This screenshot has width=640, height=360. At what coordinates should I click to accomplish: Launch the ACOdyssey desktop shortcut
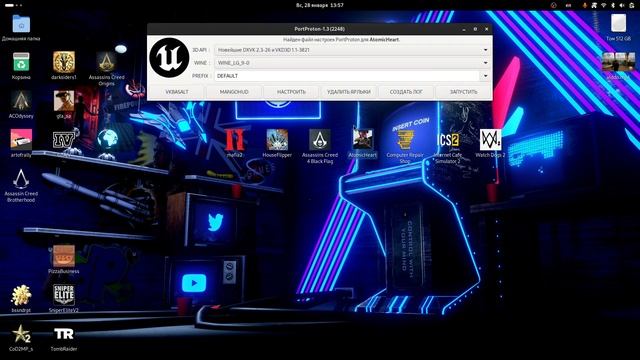click(21, 101)
